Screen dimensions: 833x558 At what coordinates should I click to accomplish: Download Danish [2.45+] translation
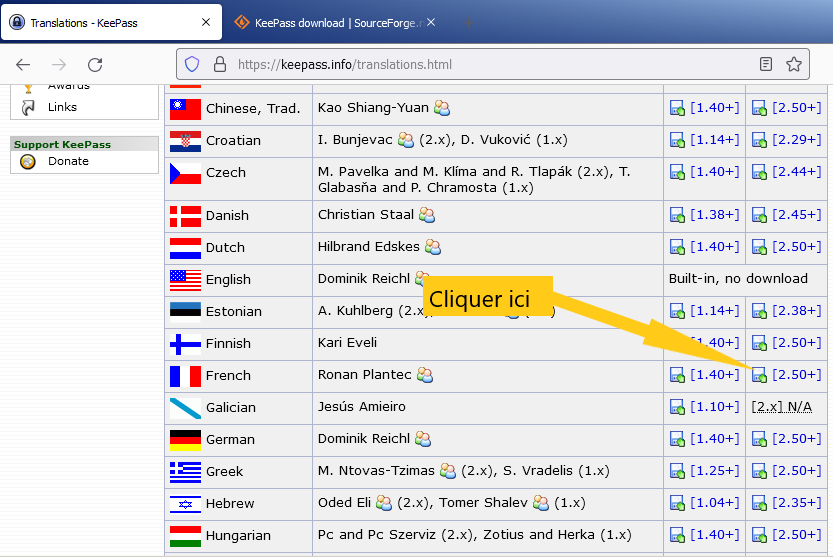(x=796, y=215)
